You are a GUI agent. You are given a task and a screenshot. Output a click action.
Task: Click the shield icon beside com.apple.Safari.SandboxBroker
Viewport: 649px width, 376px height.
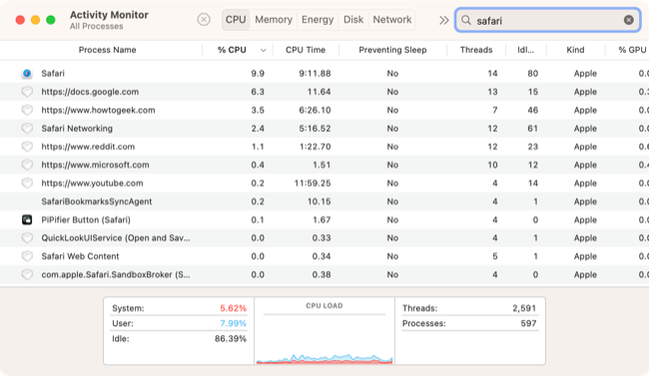(27, 274)
